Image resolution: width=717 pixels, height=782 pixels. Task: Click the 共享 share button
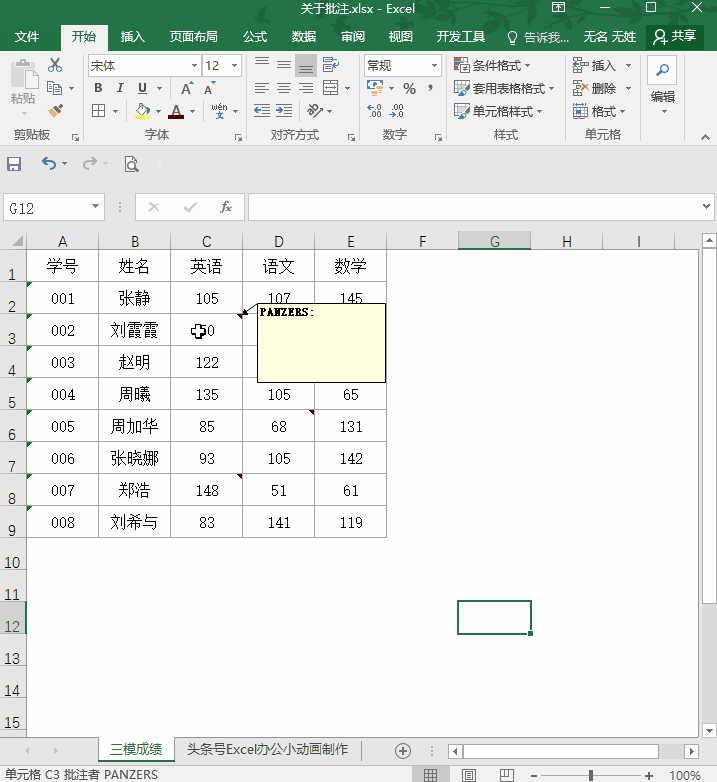pos(675,36)
